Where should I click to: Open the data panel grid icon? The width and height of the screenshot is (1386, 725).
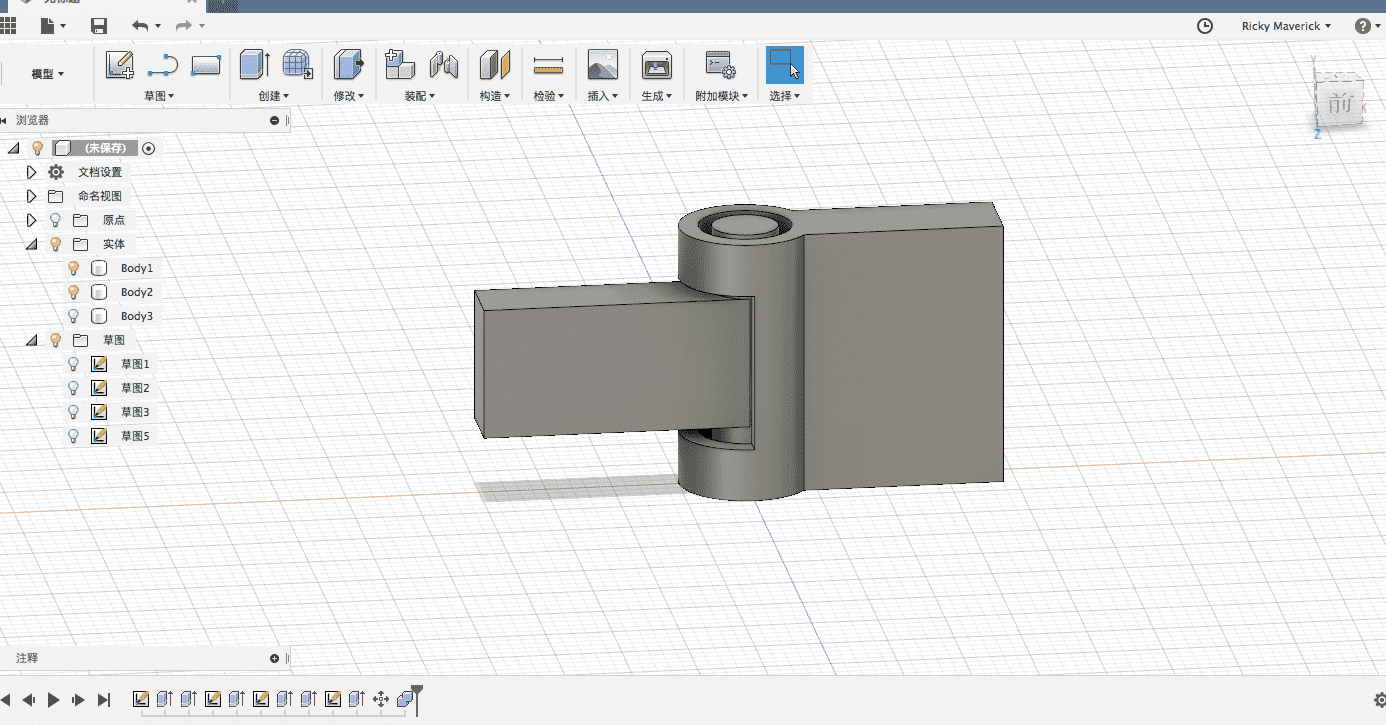click(8, 26)
